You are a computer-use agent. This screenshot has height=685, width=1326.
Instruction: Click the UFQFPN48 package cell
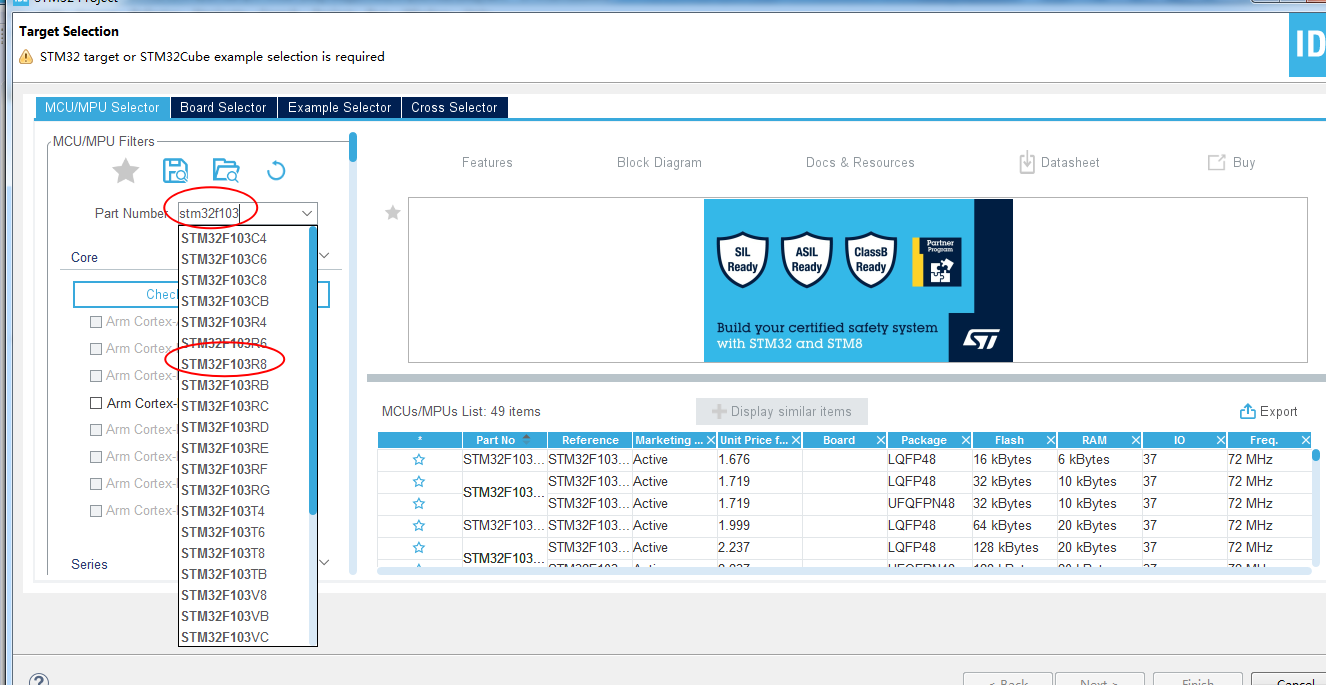(928, 504)
